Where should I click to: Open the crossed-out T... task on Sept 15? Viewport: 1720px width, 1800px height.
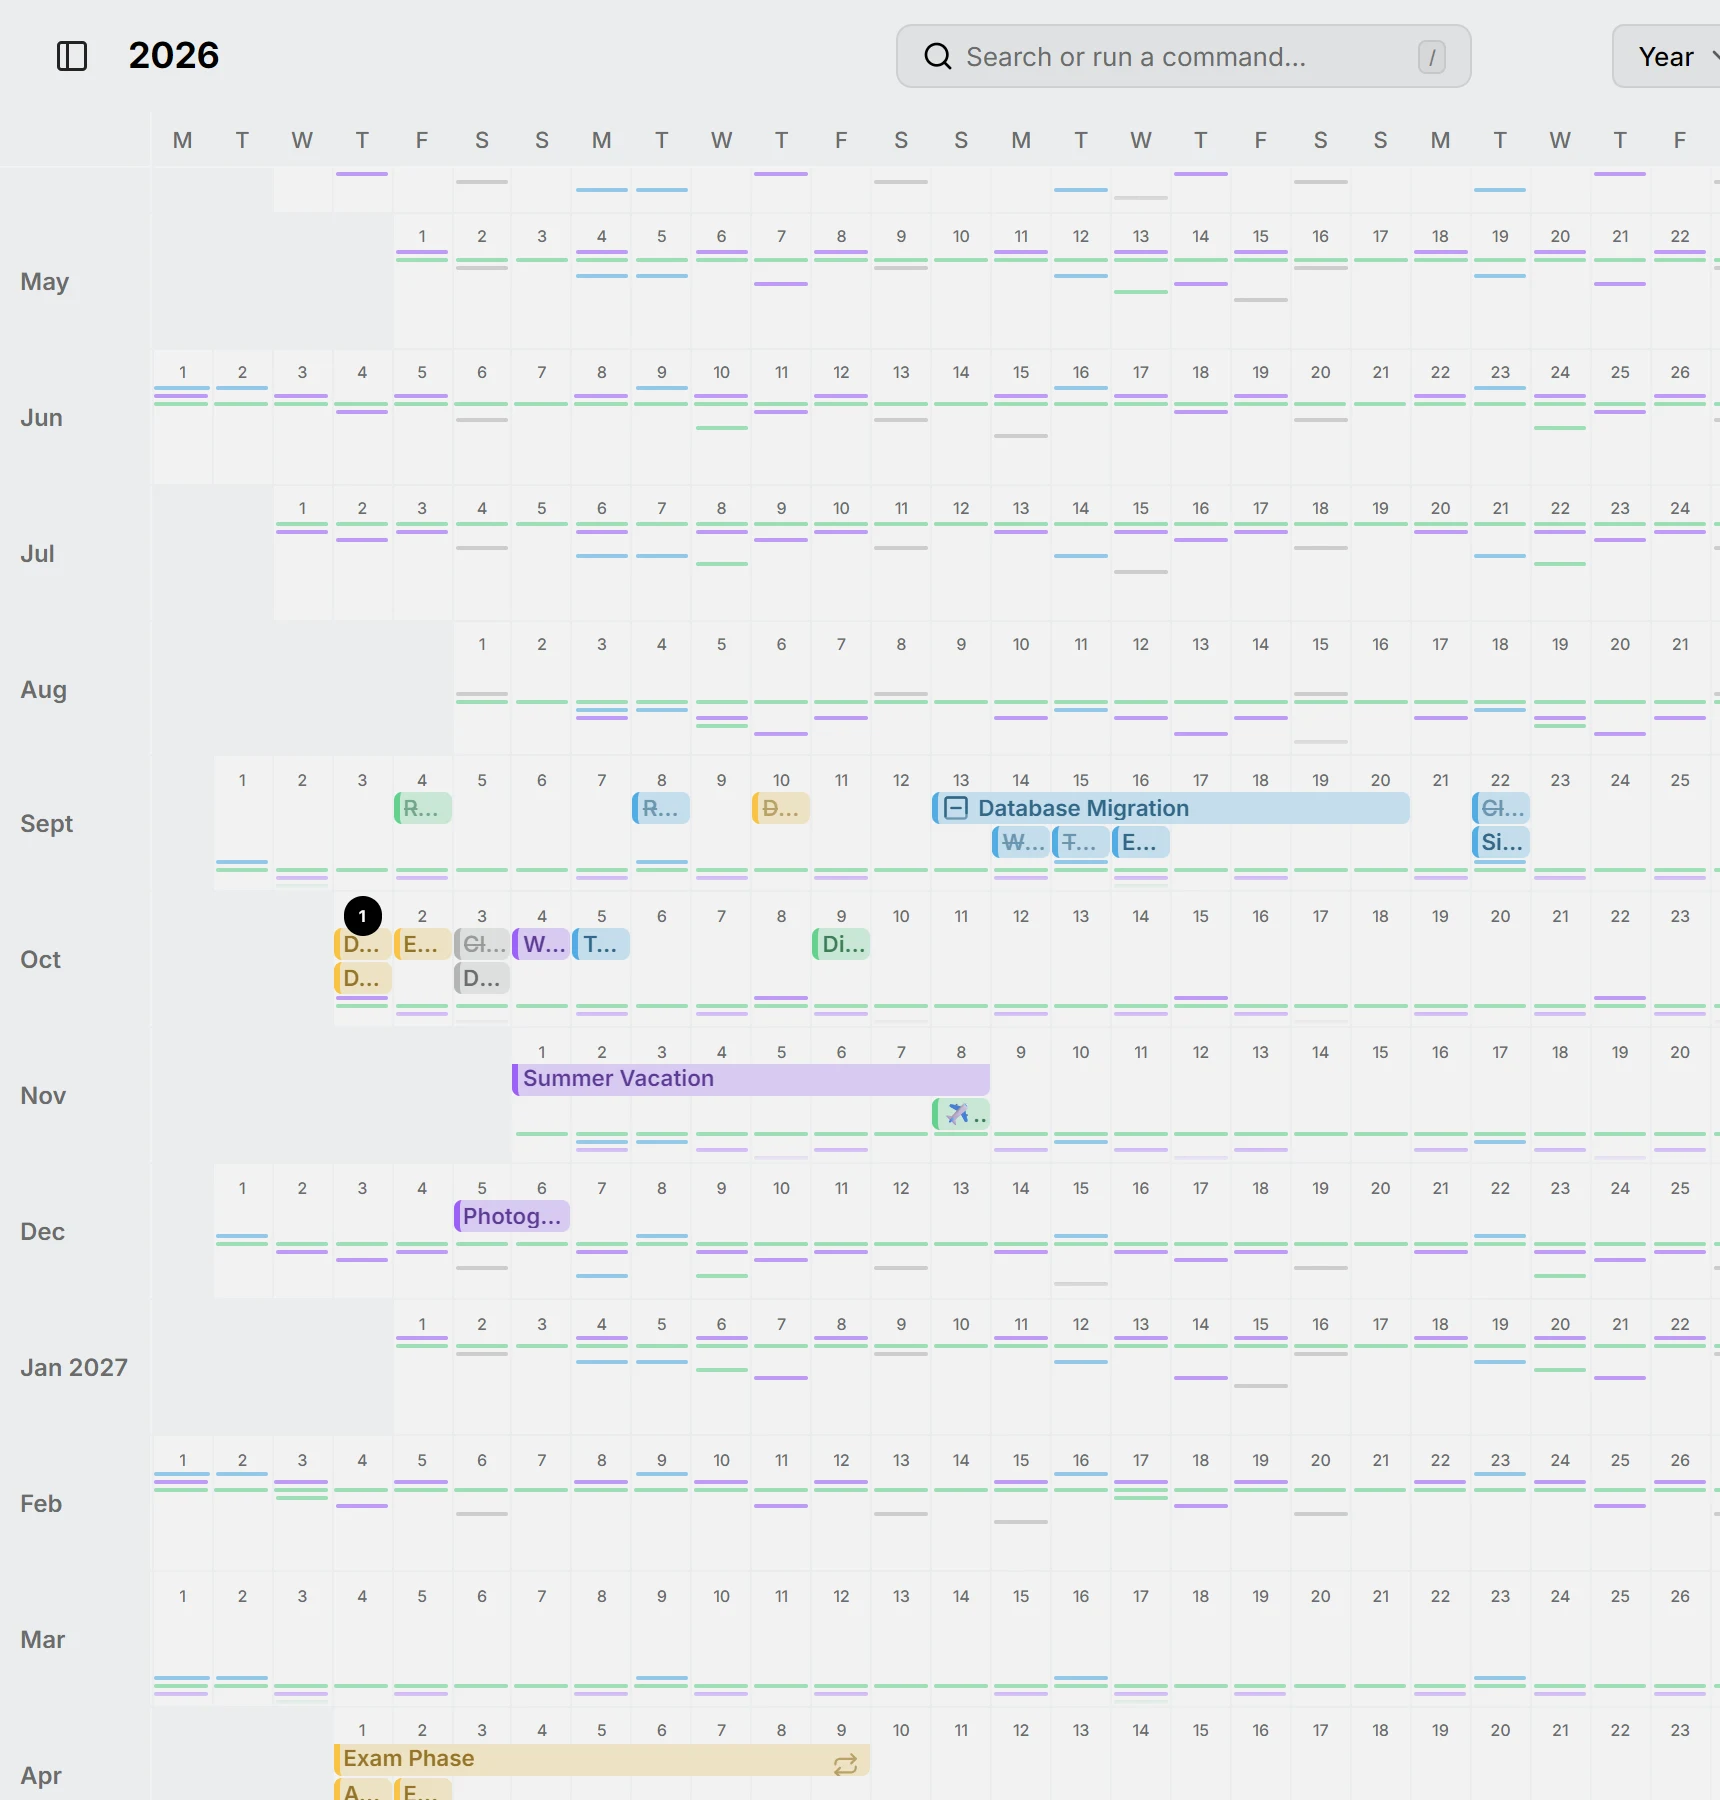coord(1081,842)
